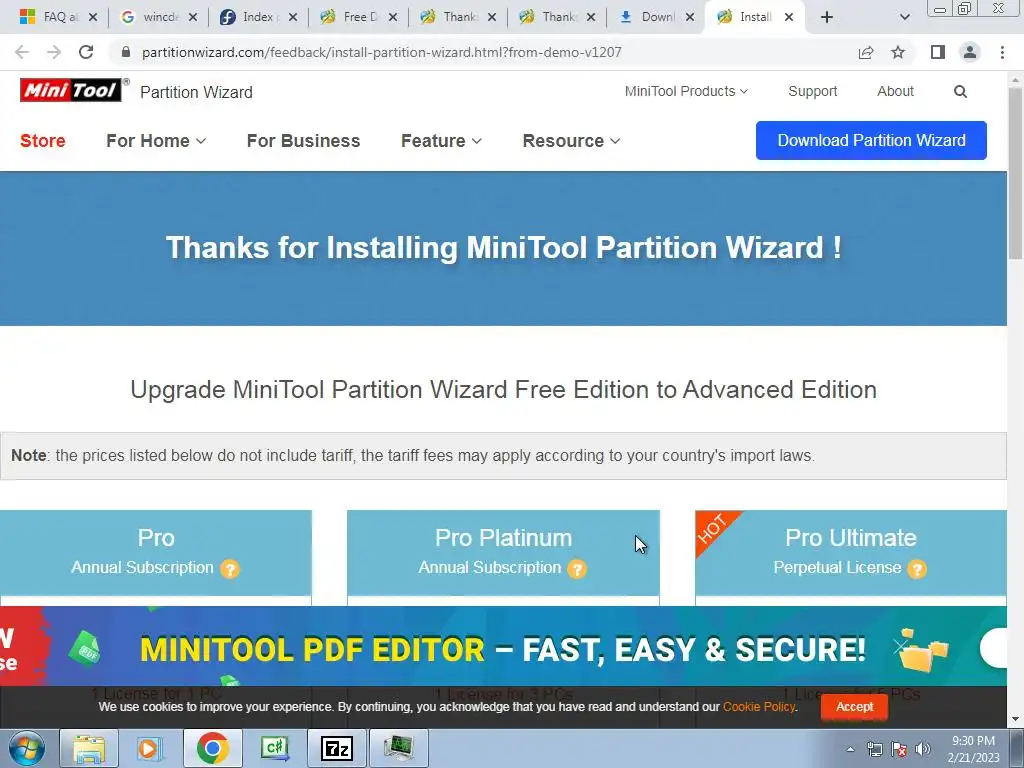Image resolution: width=1024 pixels, height=768 pixels.
Task: Click Download Partition Wizard button
Action: 871,140
